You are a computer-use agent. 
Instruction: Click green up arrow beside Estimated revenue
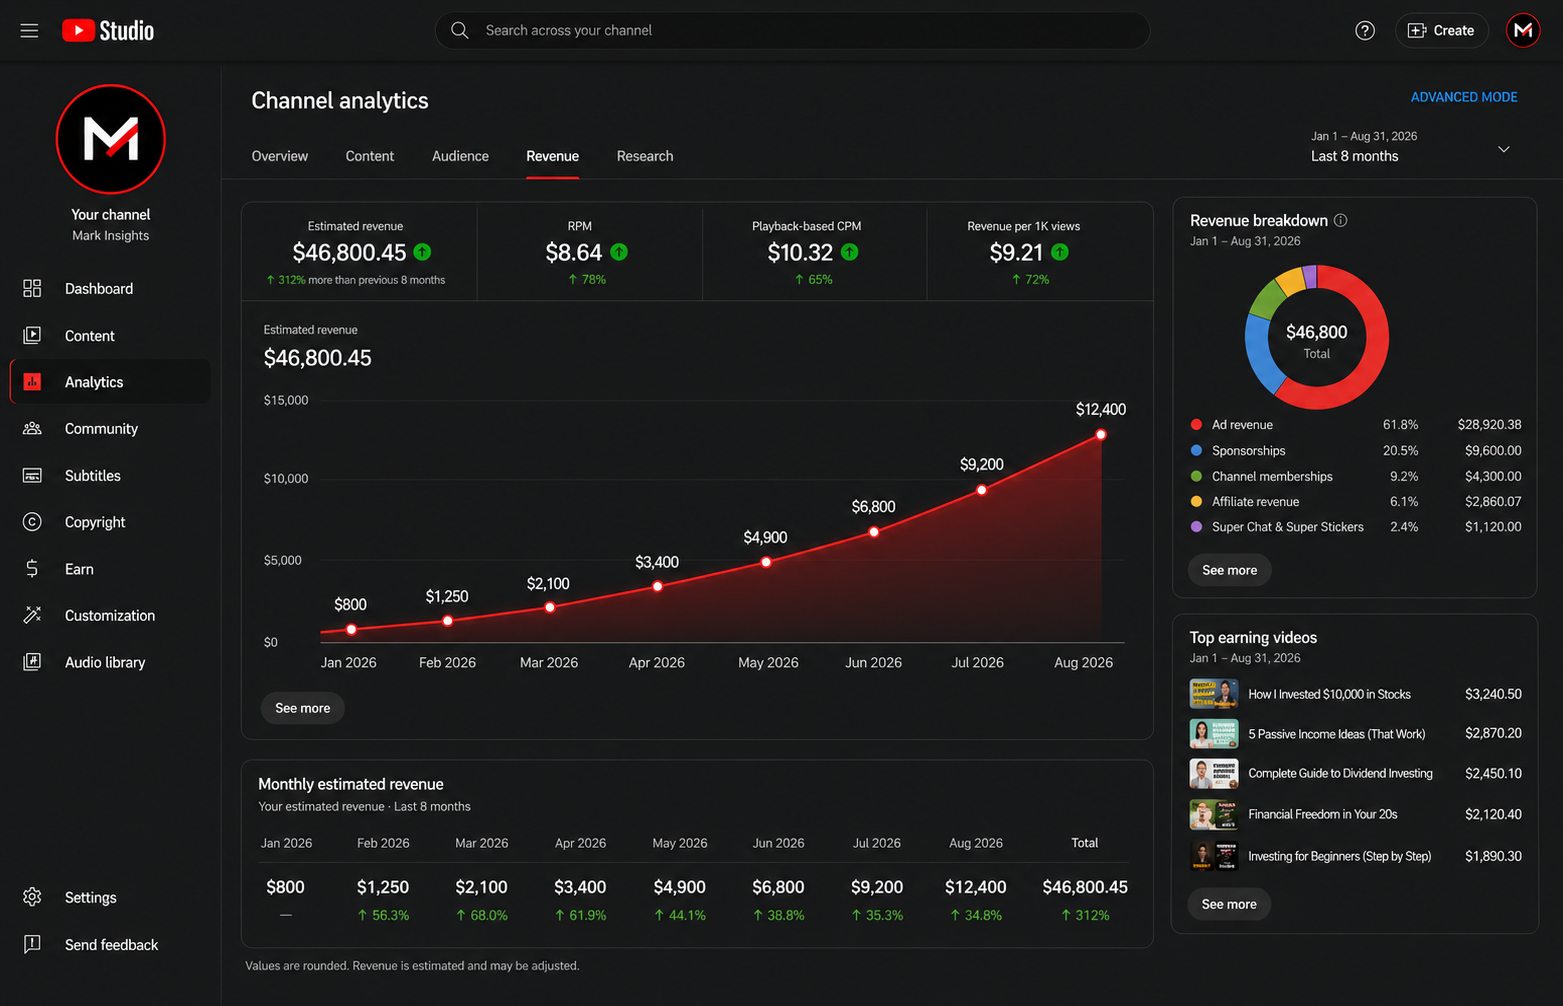[x=422, y=252]
